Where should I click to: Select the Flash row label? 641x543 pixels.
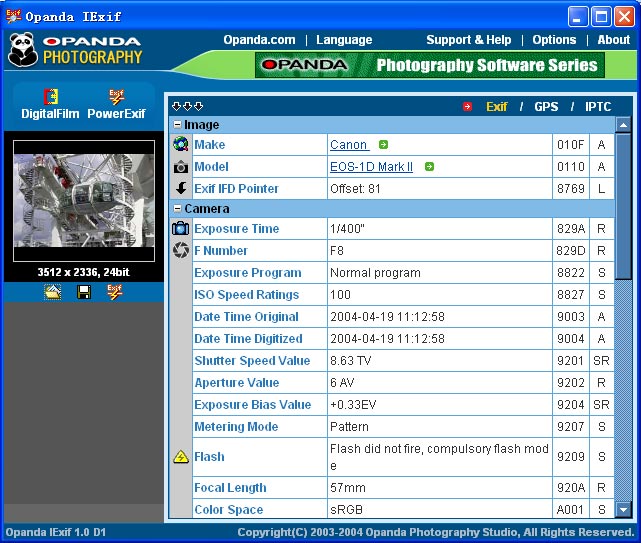[209, 457]
